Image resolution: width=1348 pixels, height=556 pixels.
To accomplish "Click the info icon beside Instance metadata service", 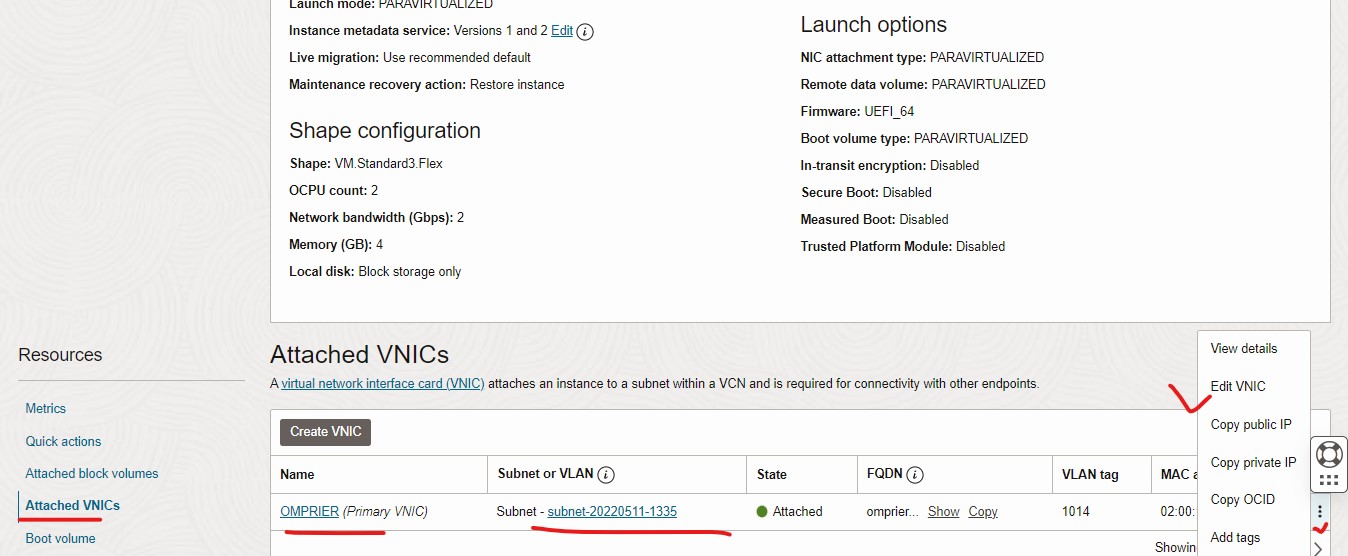I will click(x=586, y=31).
